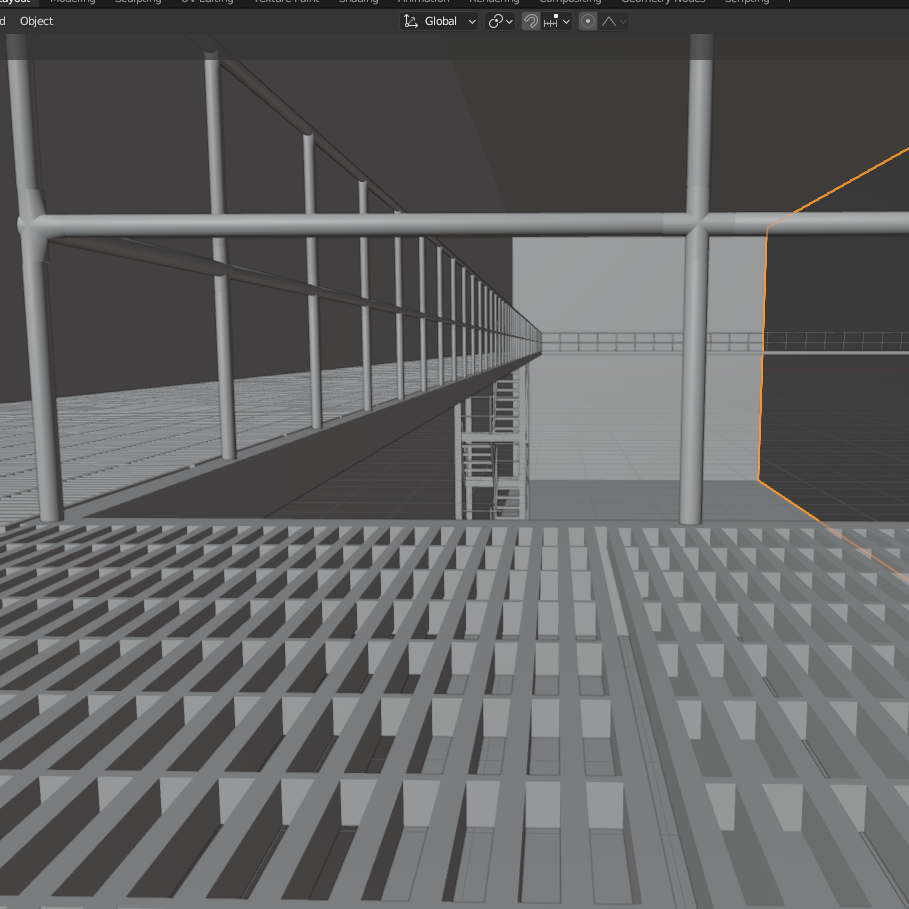The image size is (909, 909).
Task: Open the proportional editing falloff dropdown
Action: point(614,21)
